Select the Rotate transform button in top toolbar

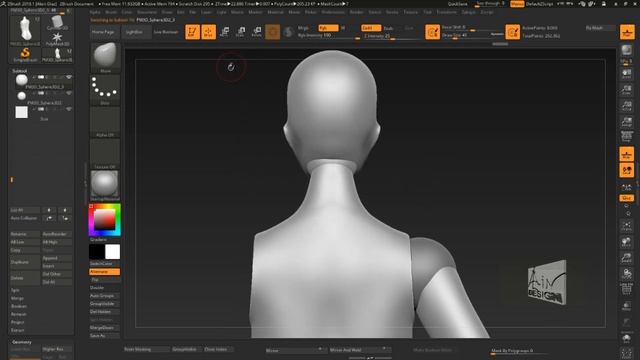(x=257, y=32)
